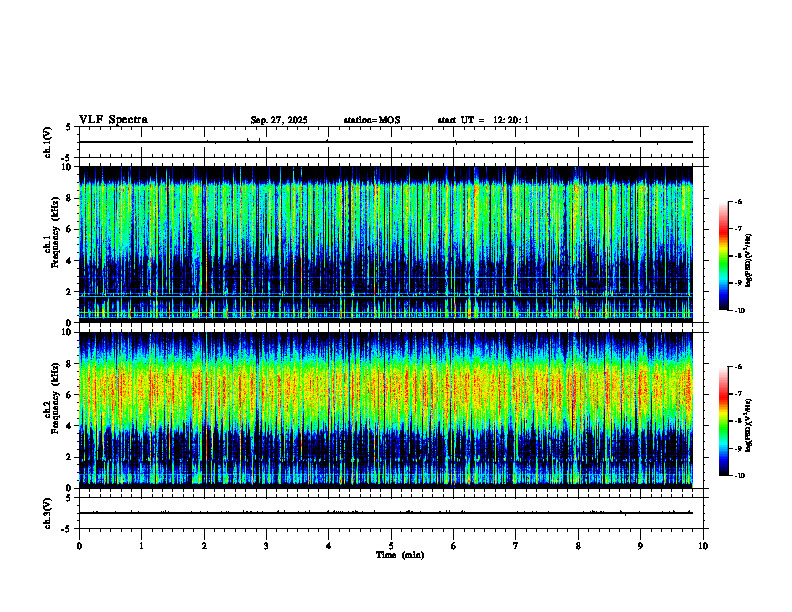This screenshot has width=792, height=612.
Task: Click the ch.1 "Frequency (kHz)" axis label
Action: pos(57,233)
